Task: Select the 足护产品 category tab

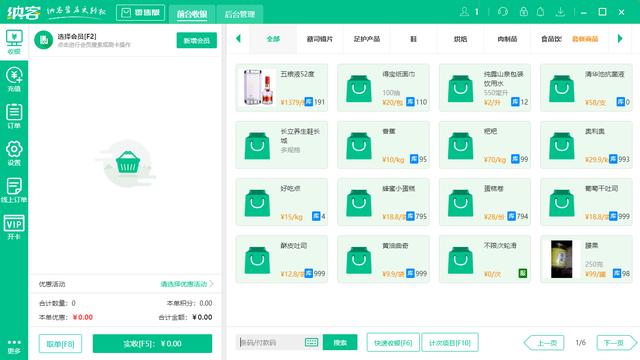Action: (367, 39)
